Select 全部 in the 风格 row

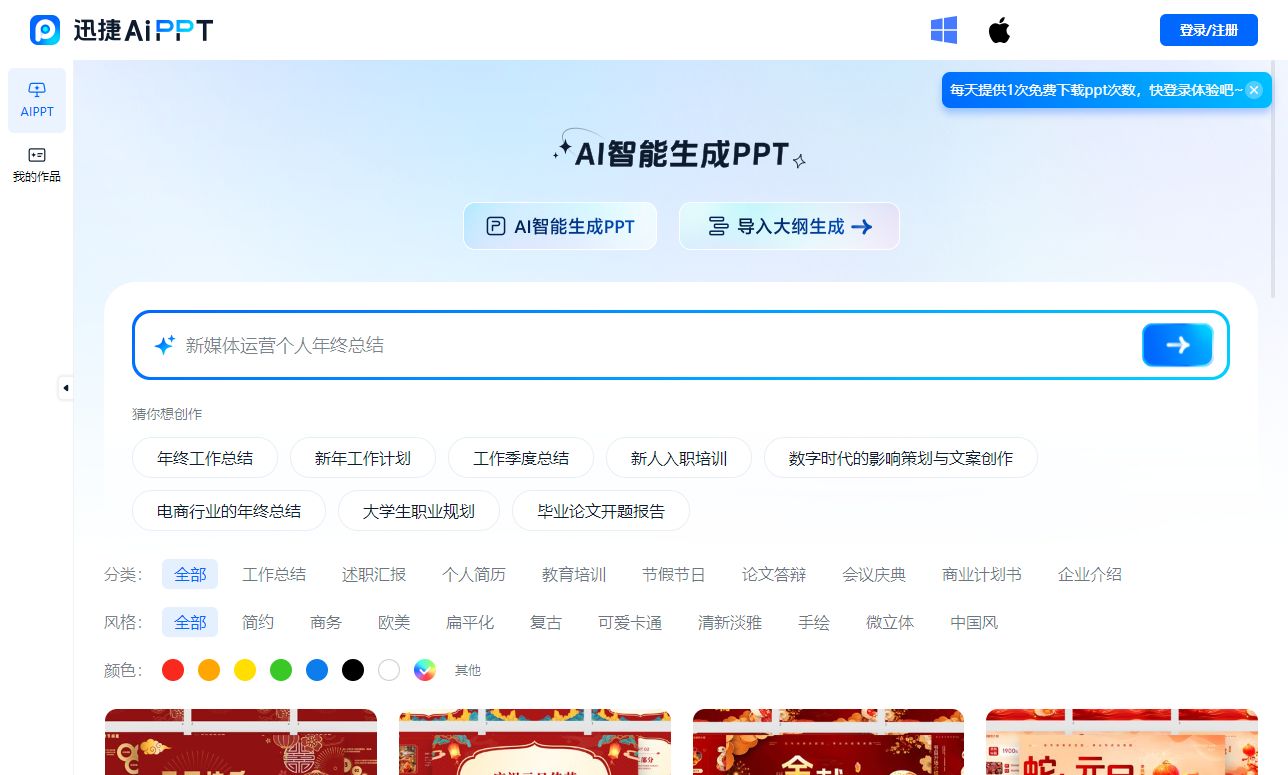(x=190, y=622)
